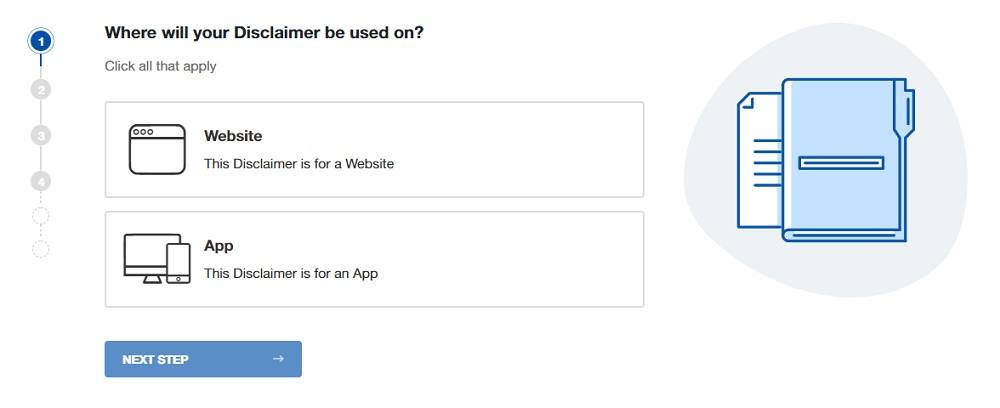Click the 'Click all that apply' hint text
The image size is (1000, 408).
tap(161, 66)
